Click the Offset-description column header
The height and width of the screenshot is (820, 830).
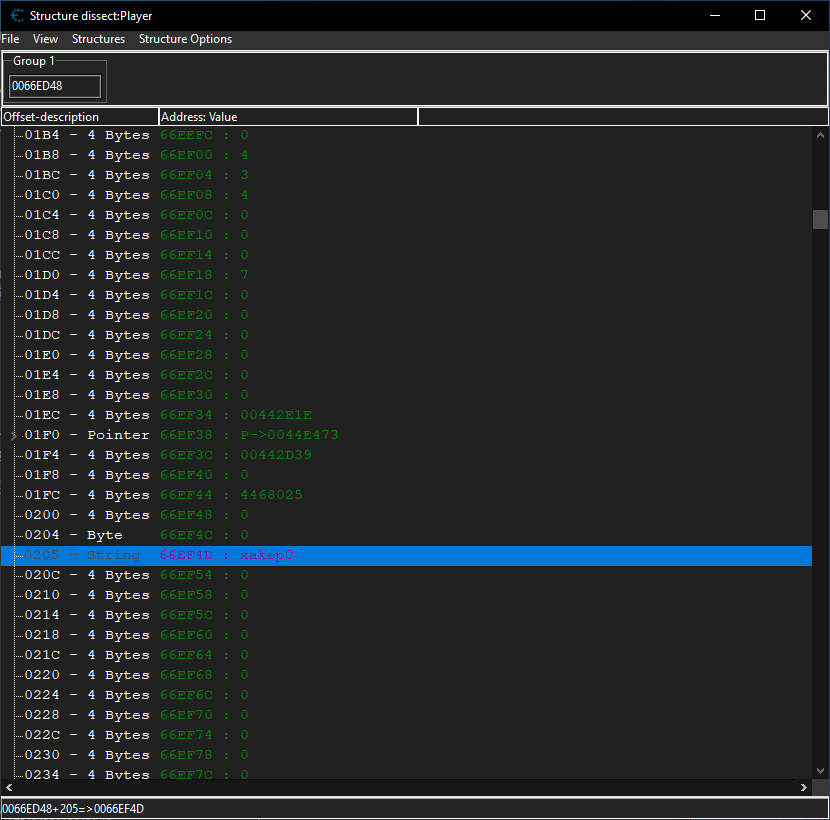click(79, 117)
